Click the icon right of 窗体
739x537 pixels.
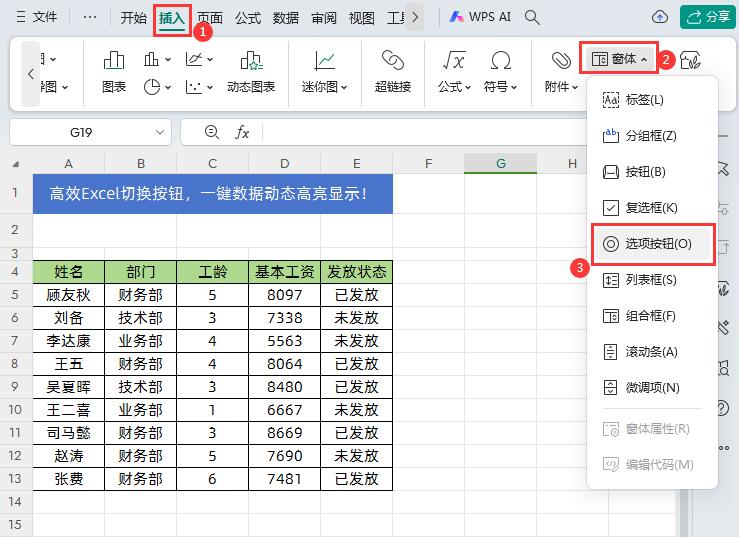pyautogui.click(x=690, y=60)
